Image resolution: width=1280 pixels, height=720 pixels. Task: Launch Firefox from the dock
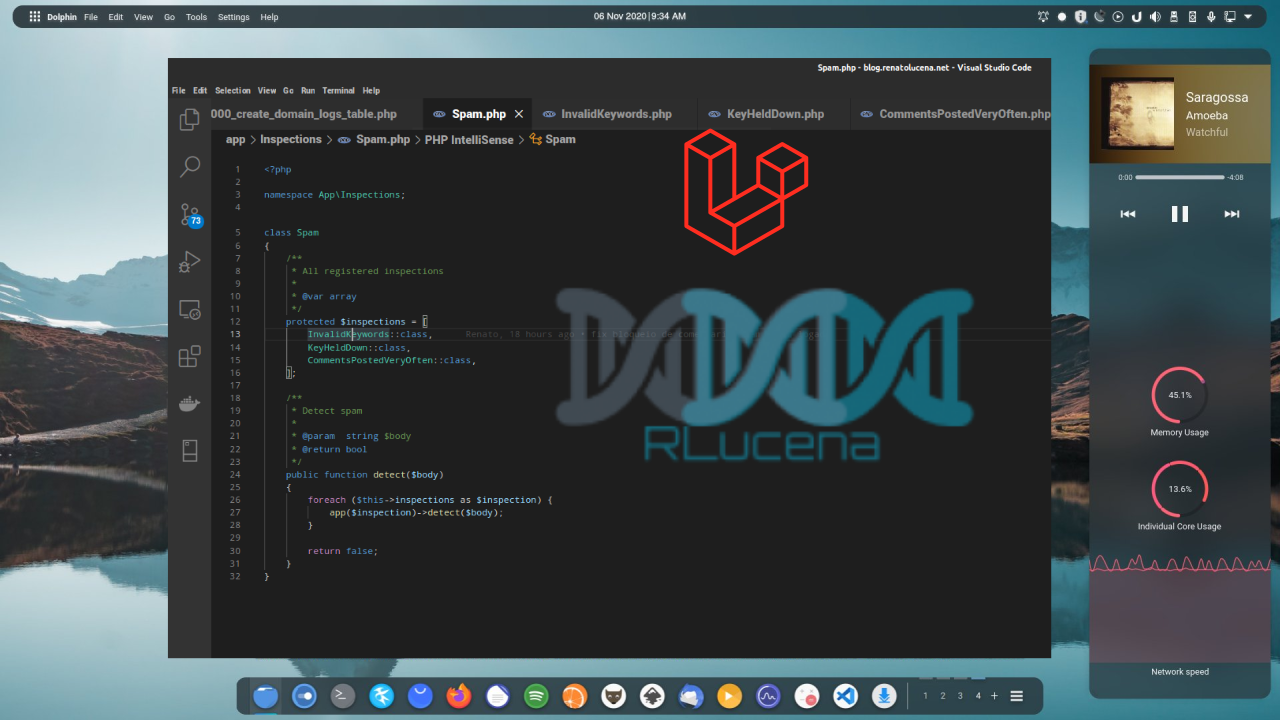click(x=458, y=695)
